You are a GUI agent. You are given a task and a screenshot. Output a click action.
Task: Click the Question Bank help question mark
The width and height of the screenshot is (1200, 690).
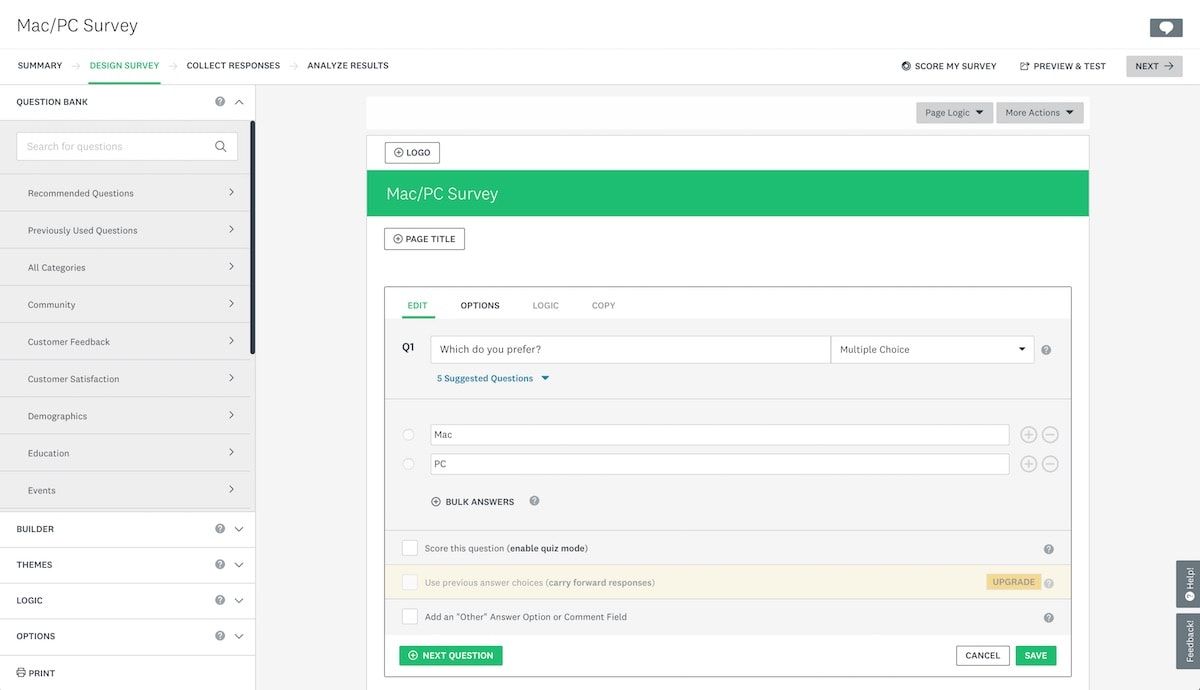pos(220,102)
